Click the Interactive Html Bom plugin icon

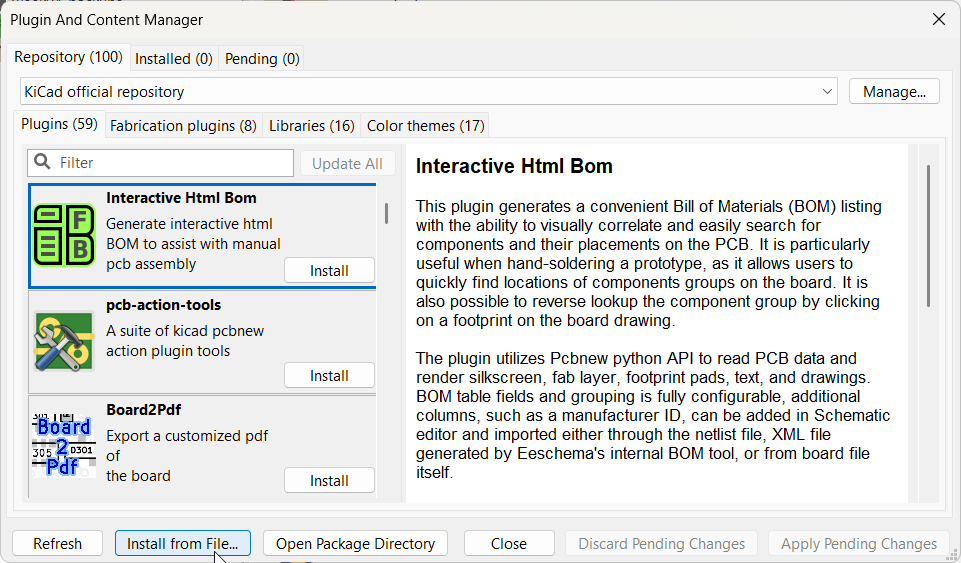coord(64,235)
